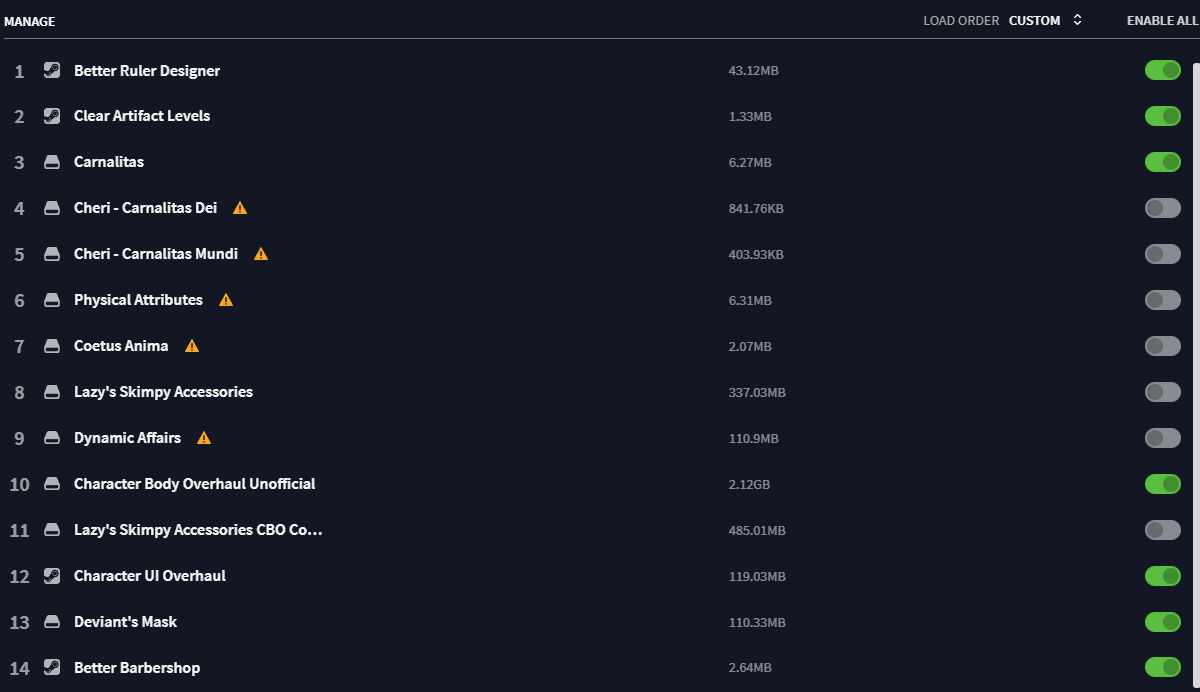
Task: Select the Physical Attributes mod name
Action: (138, 300)
